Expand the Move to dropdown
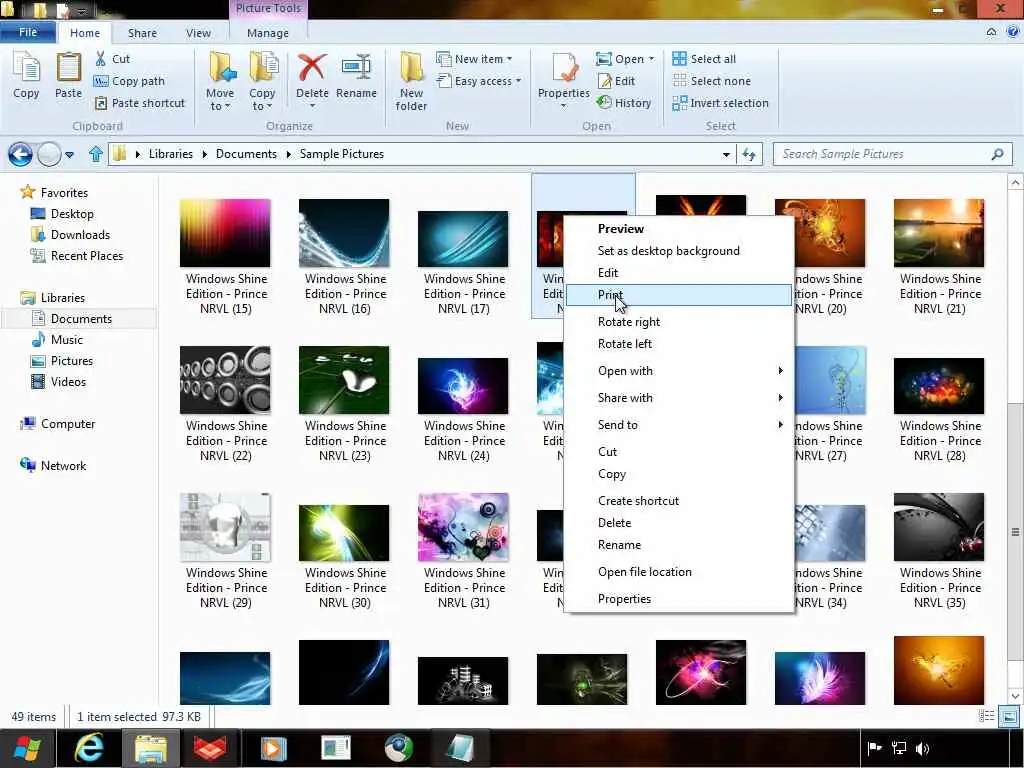This screenshot has width=1024, height=768. (x=220, y=106)
